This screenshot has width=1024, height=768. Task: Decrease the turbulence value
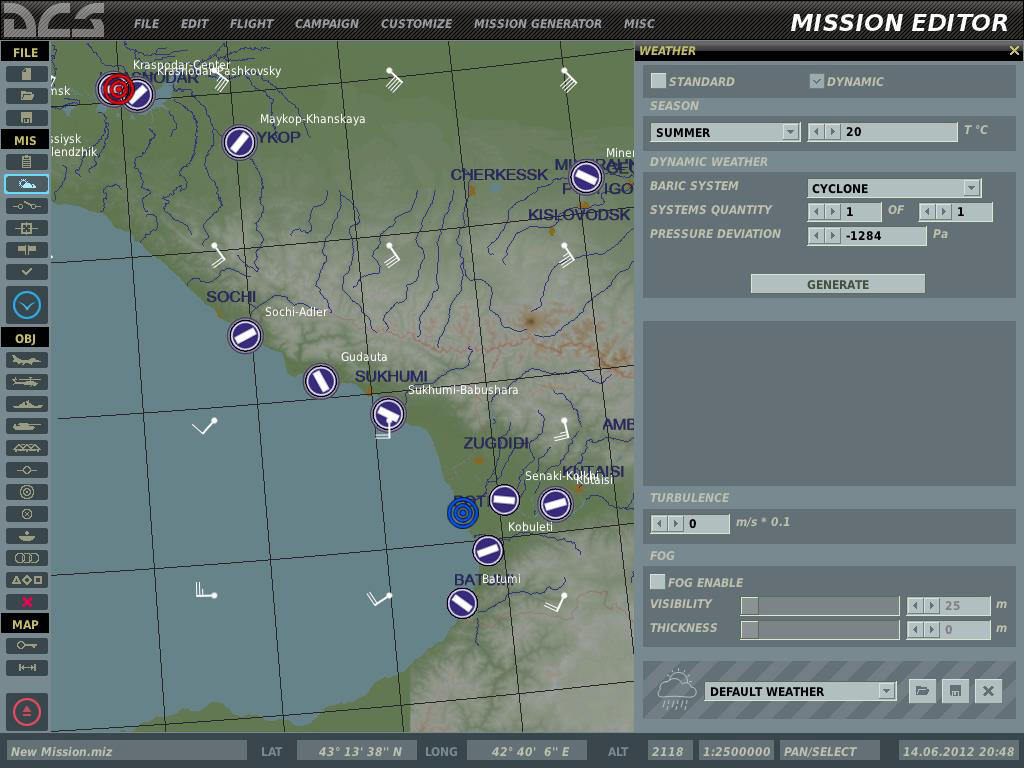coord(660,524)
